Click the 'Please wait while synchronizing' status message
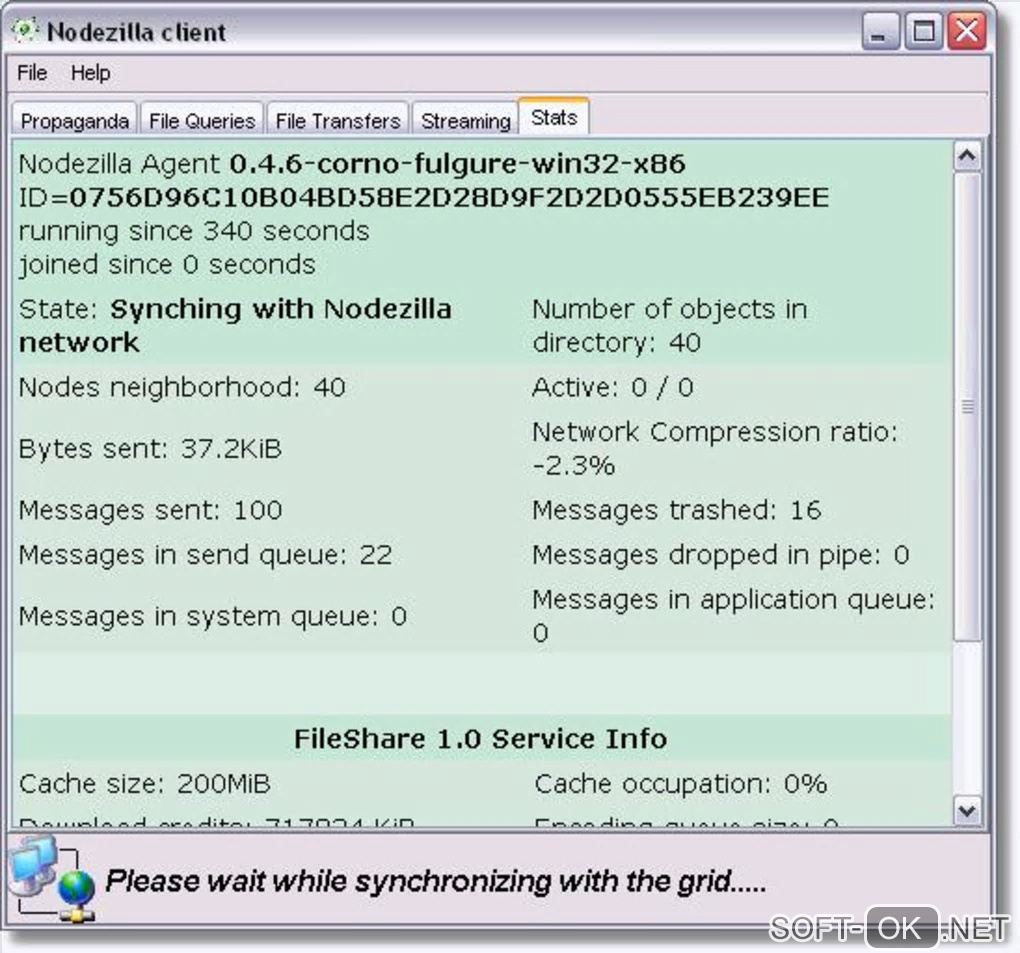The height and width of the screenshot is (953, 1020). click(x=436, y=881)
